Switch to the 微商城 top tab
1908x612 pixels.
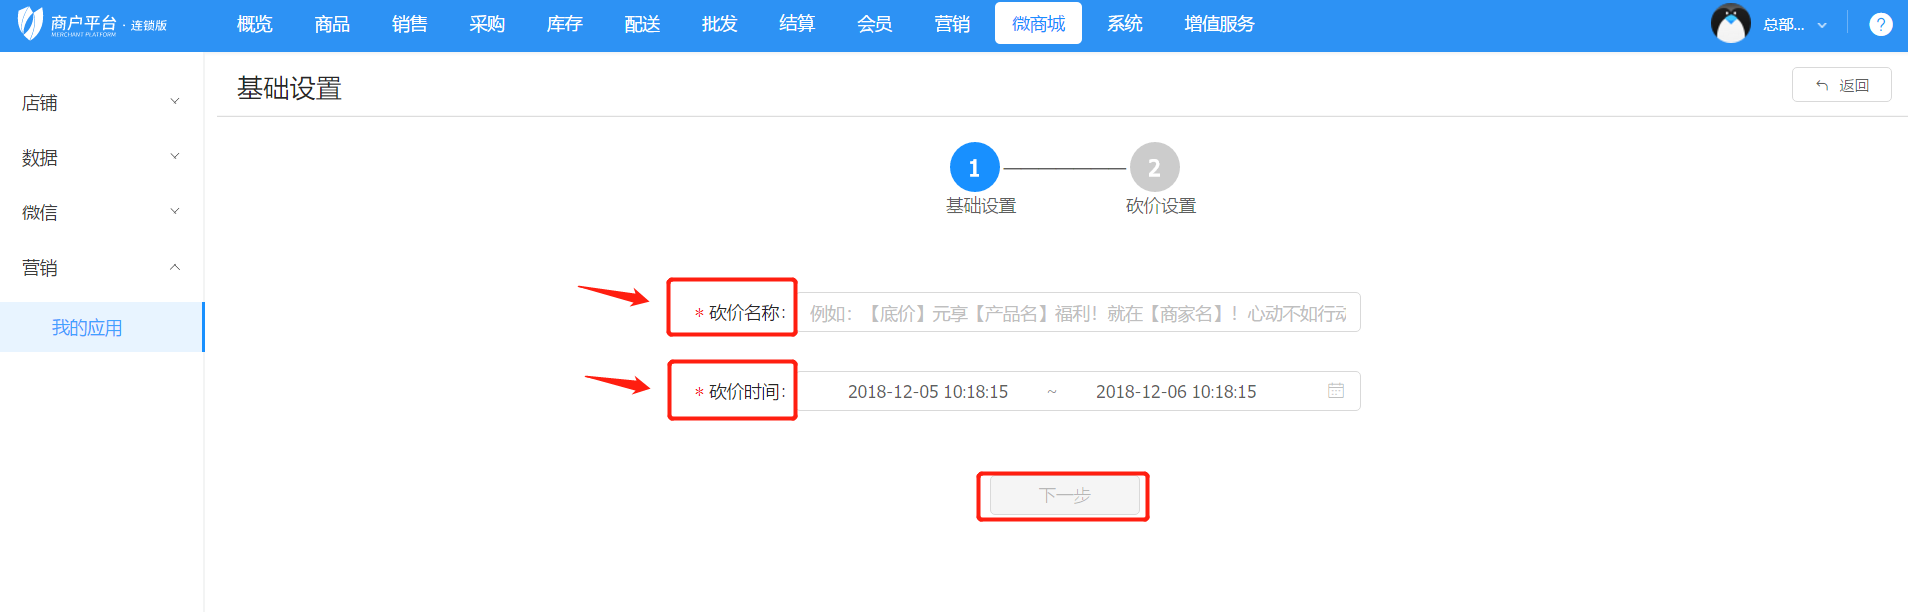(x=1038, y=24)
